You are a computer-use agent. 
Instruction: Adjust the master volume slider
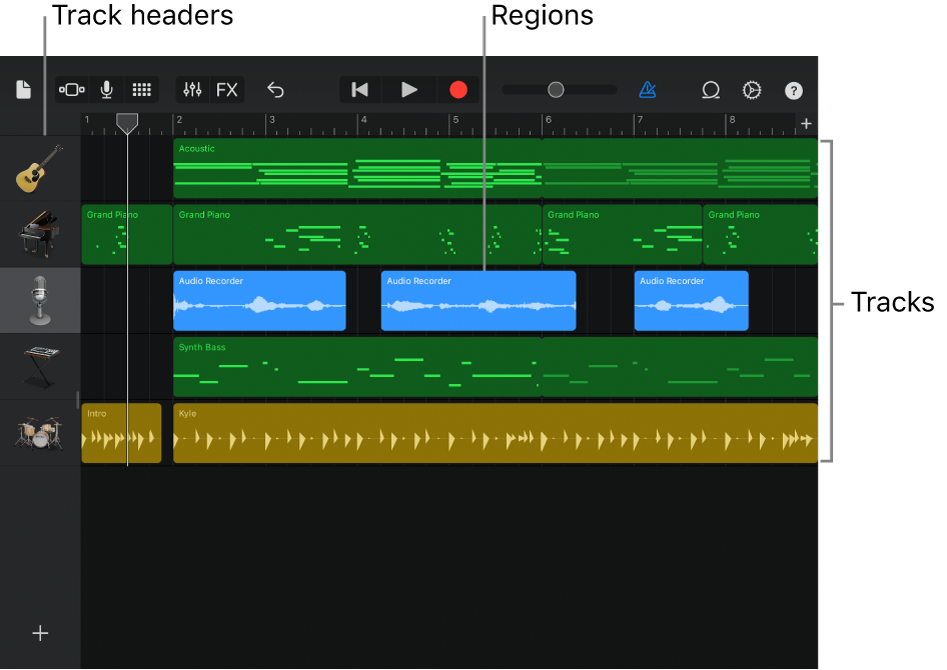point(556,89)
